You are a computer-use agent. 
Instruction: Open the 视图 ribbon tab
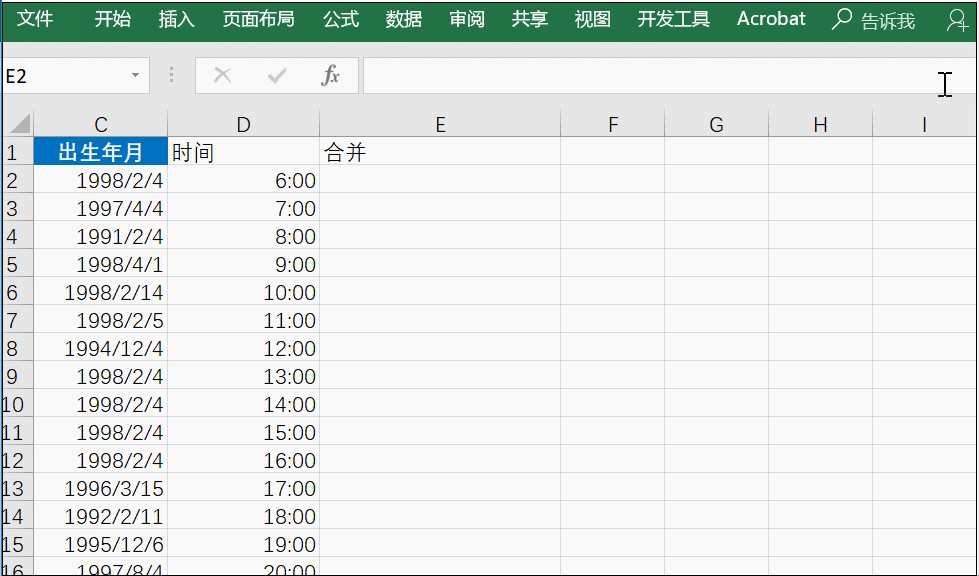coord(593,19)
